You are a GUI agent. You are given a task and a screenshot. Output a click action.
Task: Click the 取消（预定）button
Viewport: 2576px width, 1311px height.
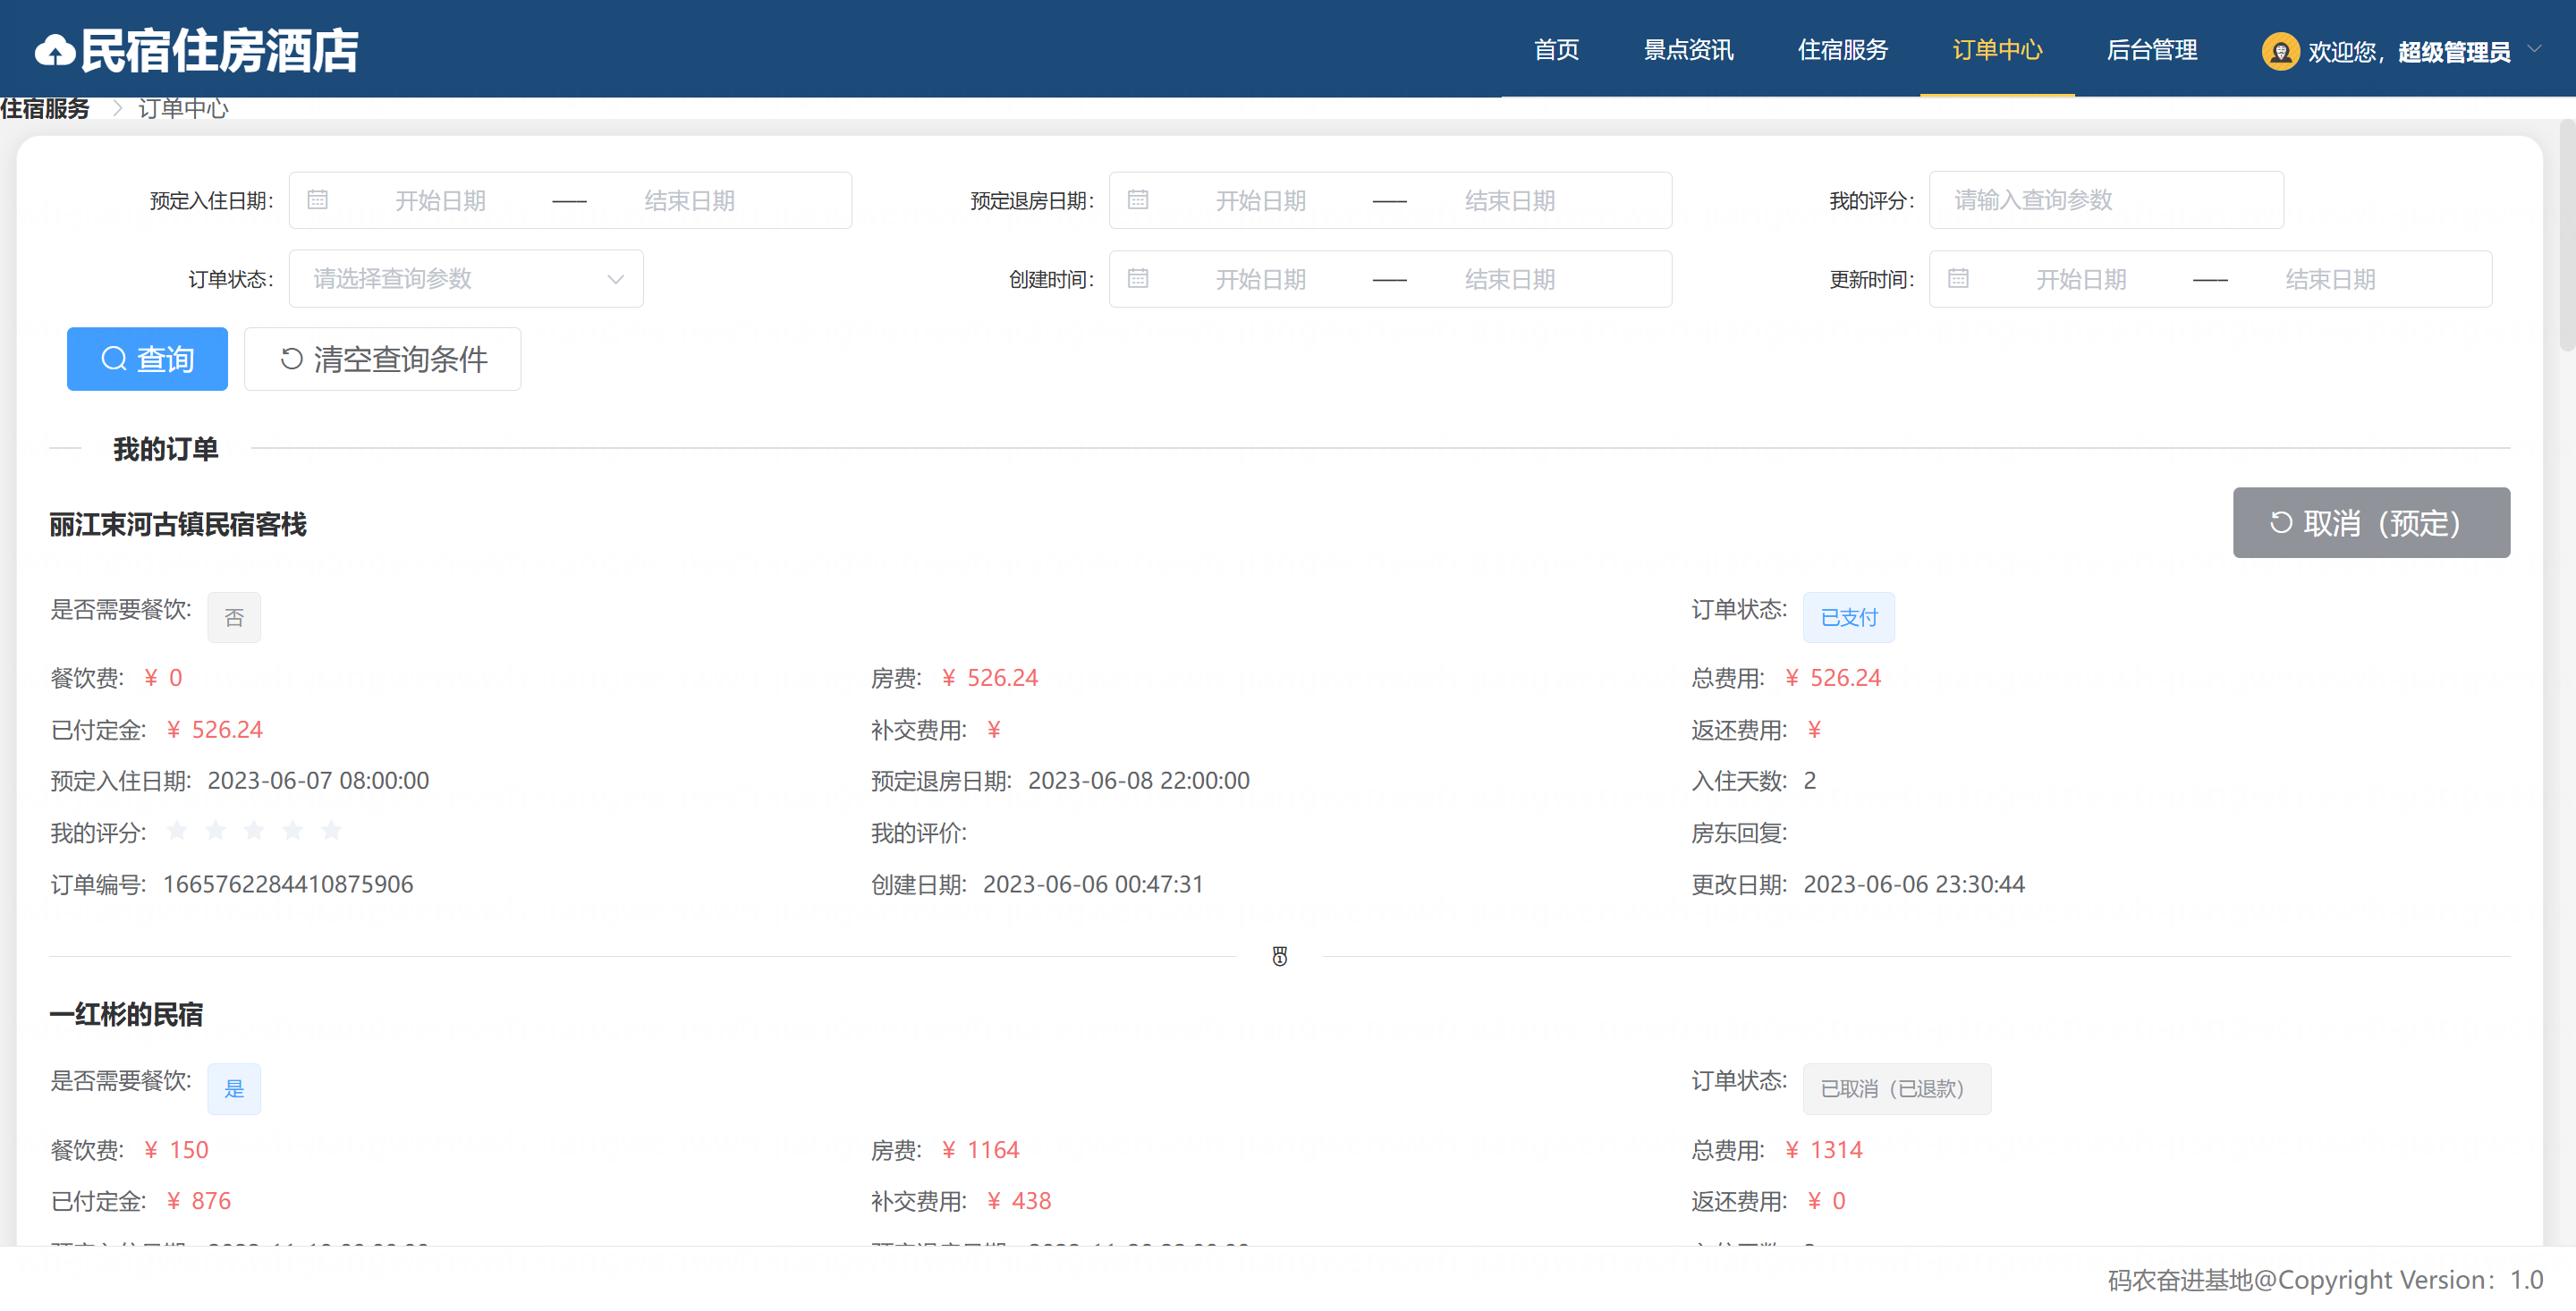pos(2370,523)
